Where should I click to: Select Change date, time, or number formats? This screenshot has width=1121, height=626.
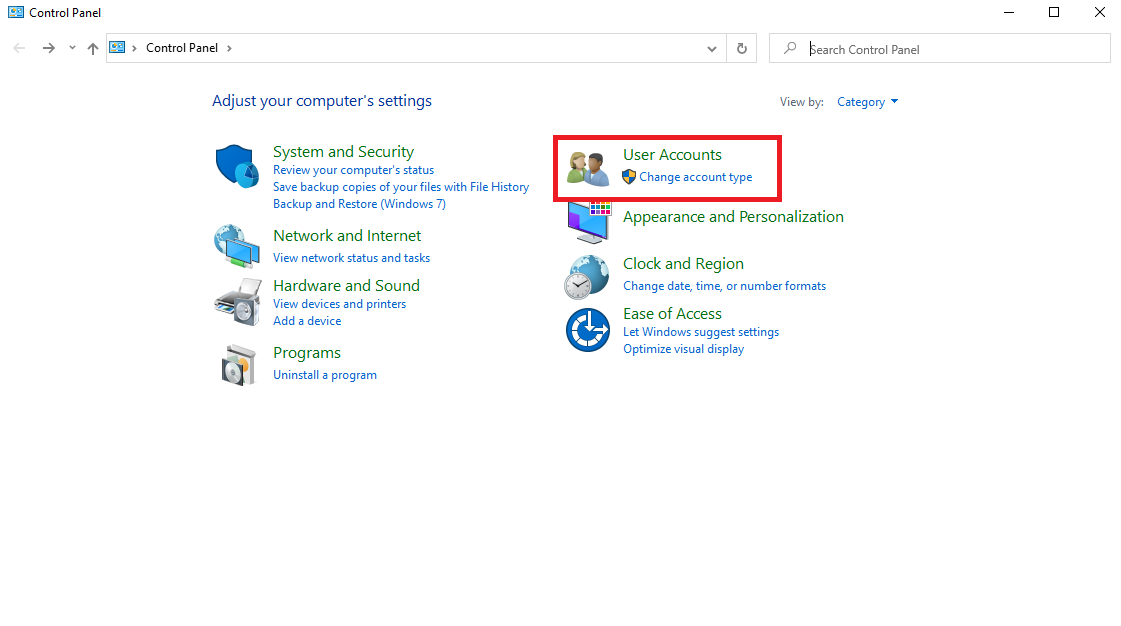[724, 286]
